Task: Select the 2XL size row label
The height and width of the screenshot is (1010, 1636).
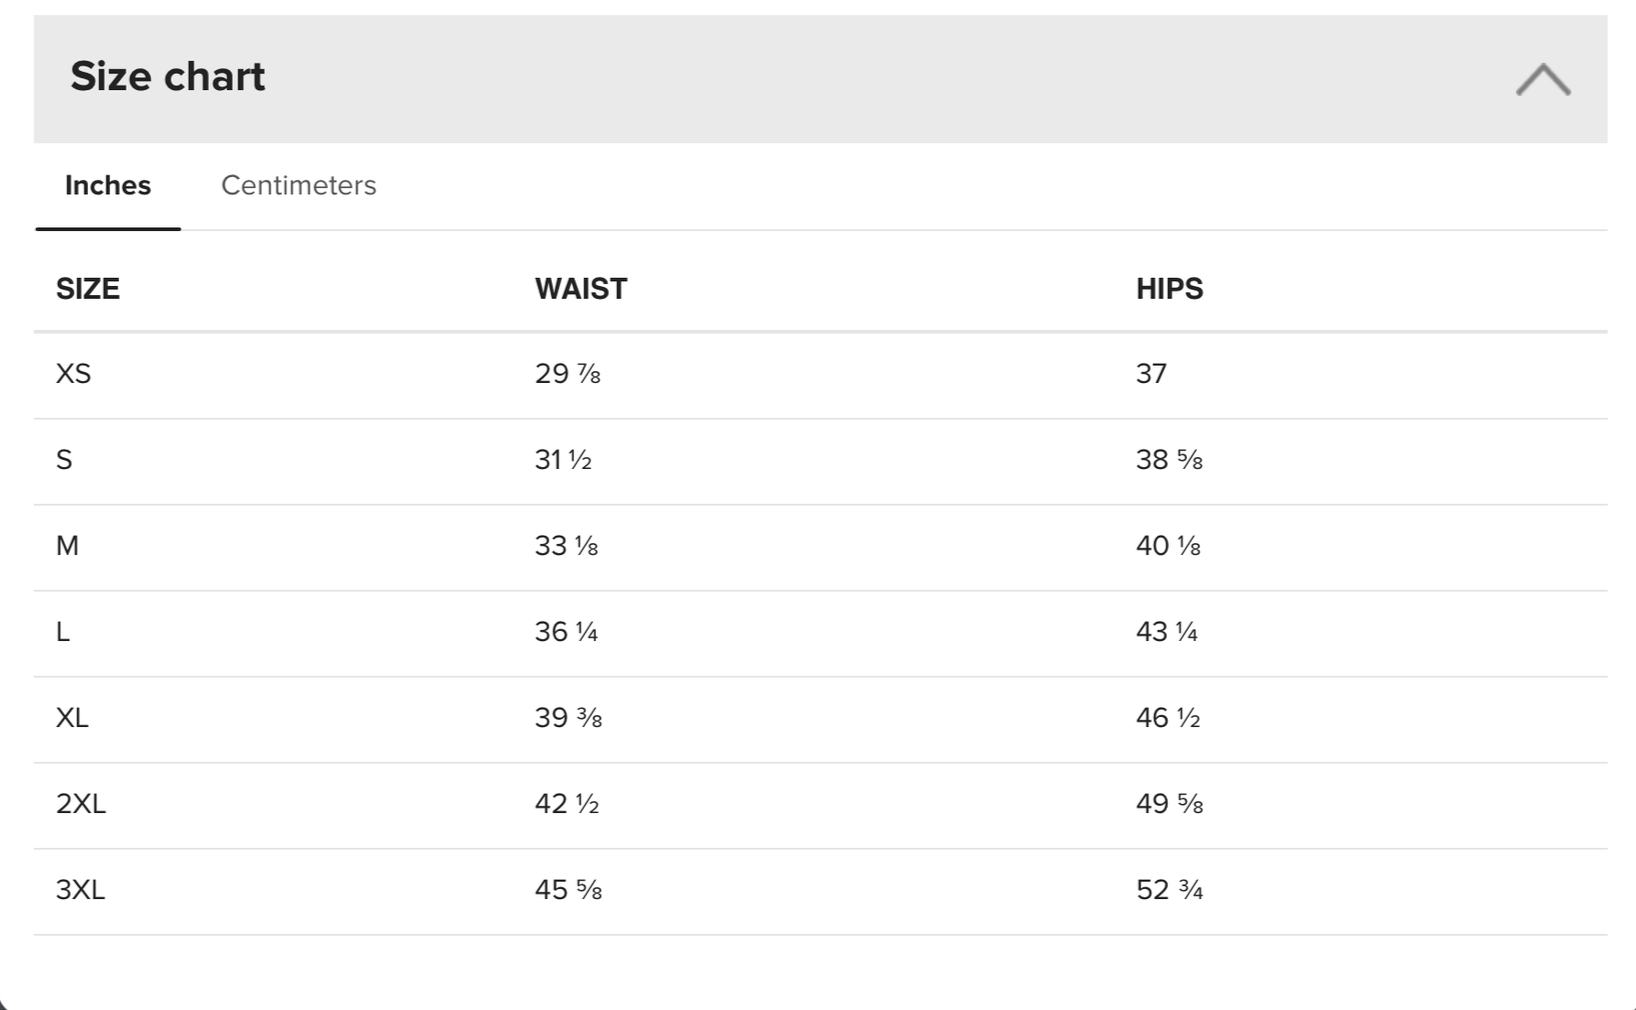Action: (81, 804)
